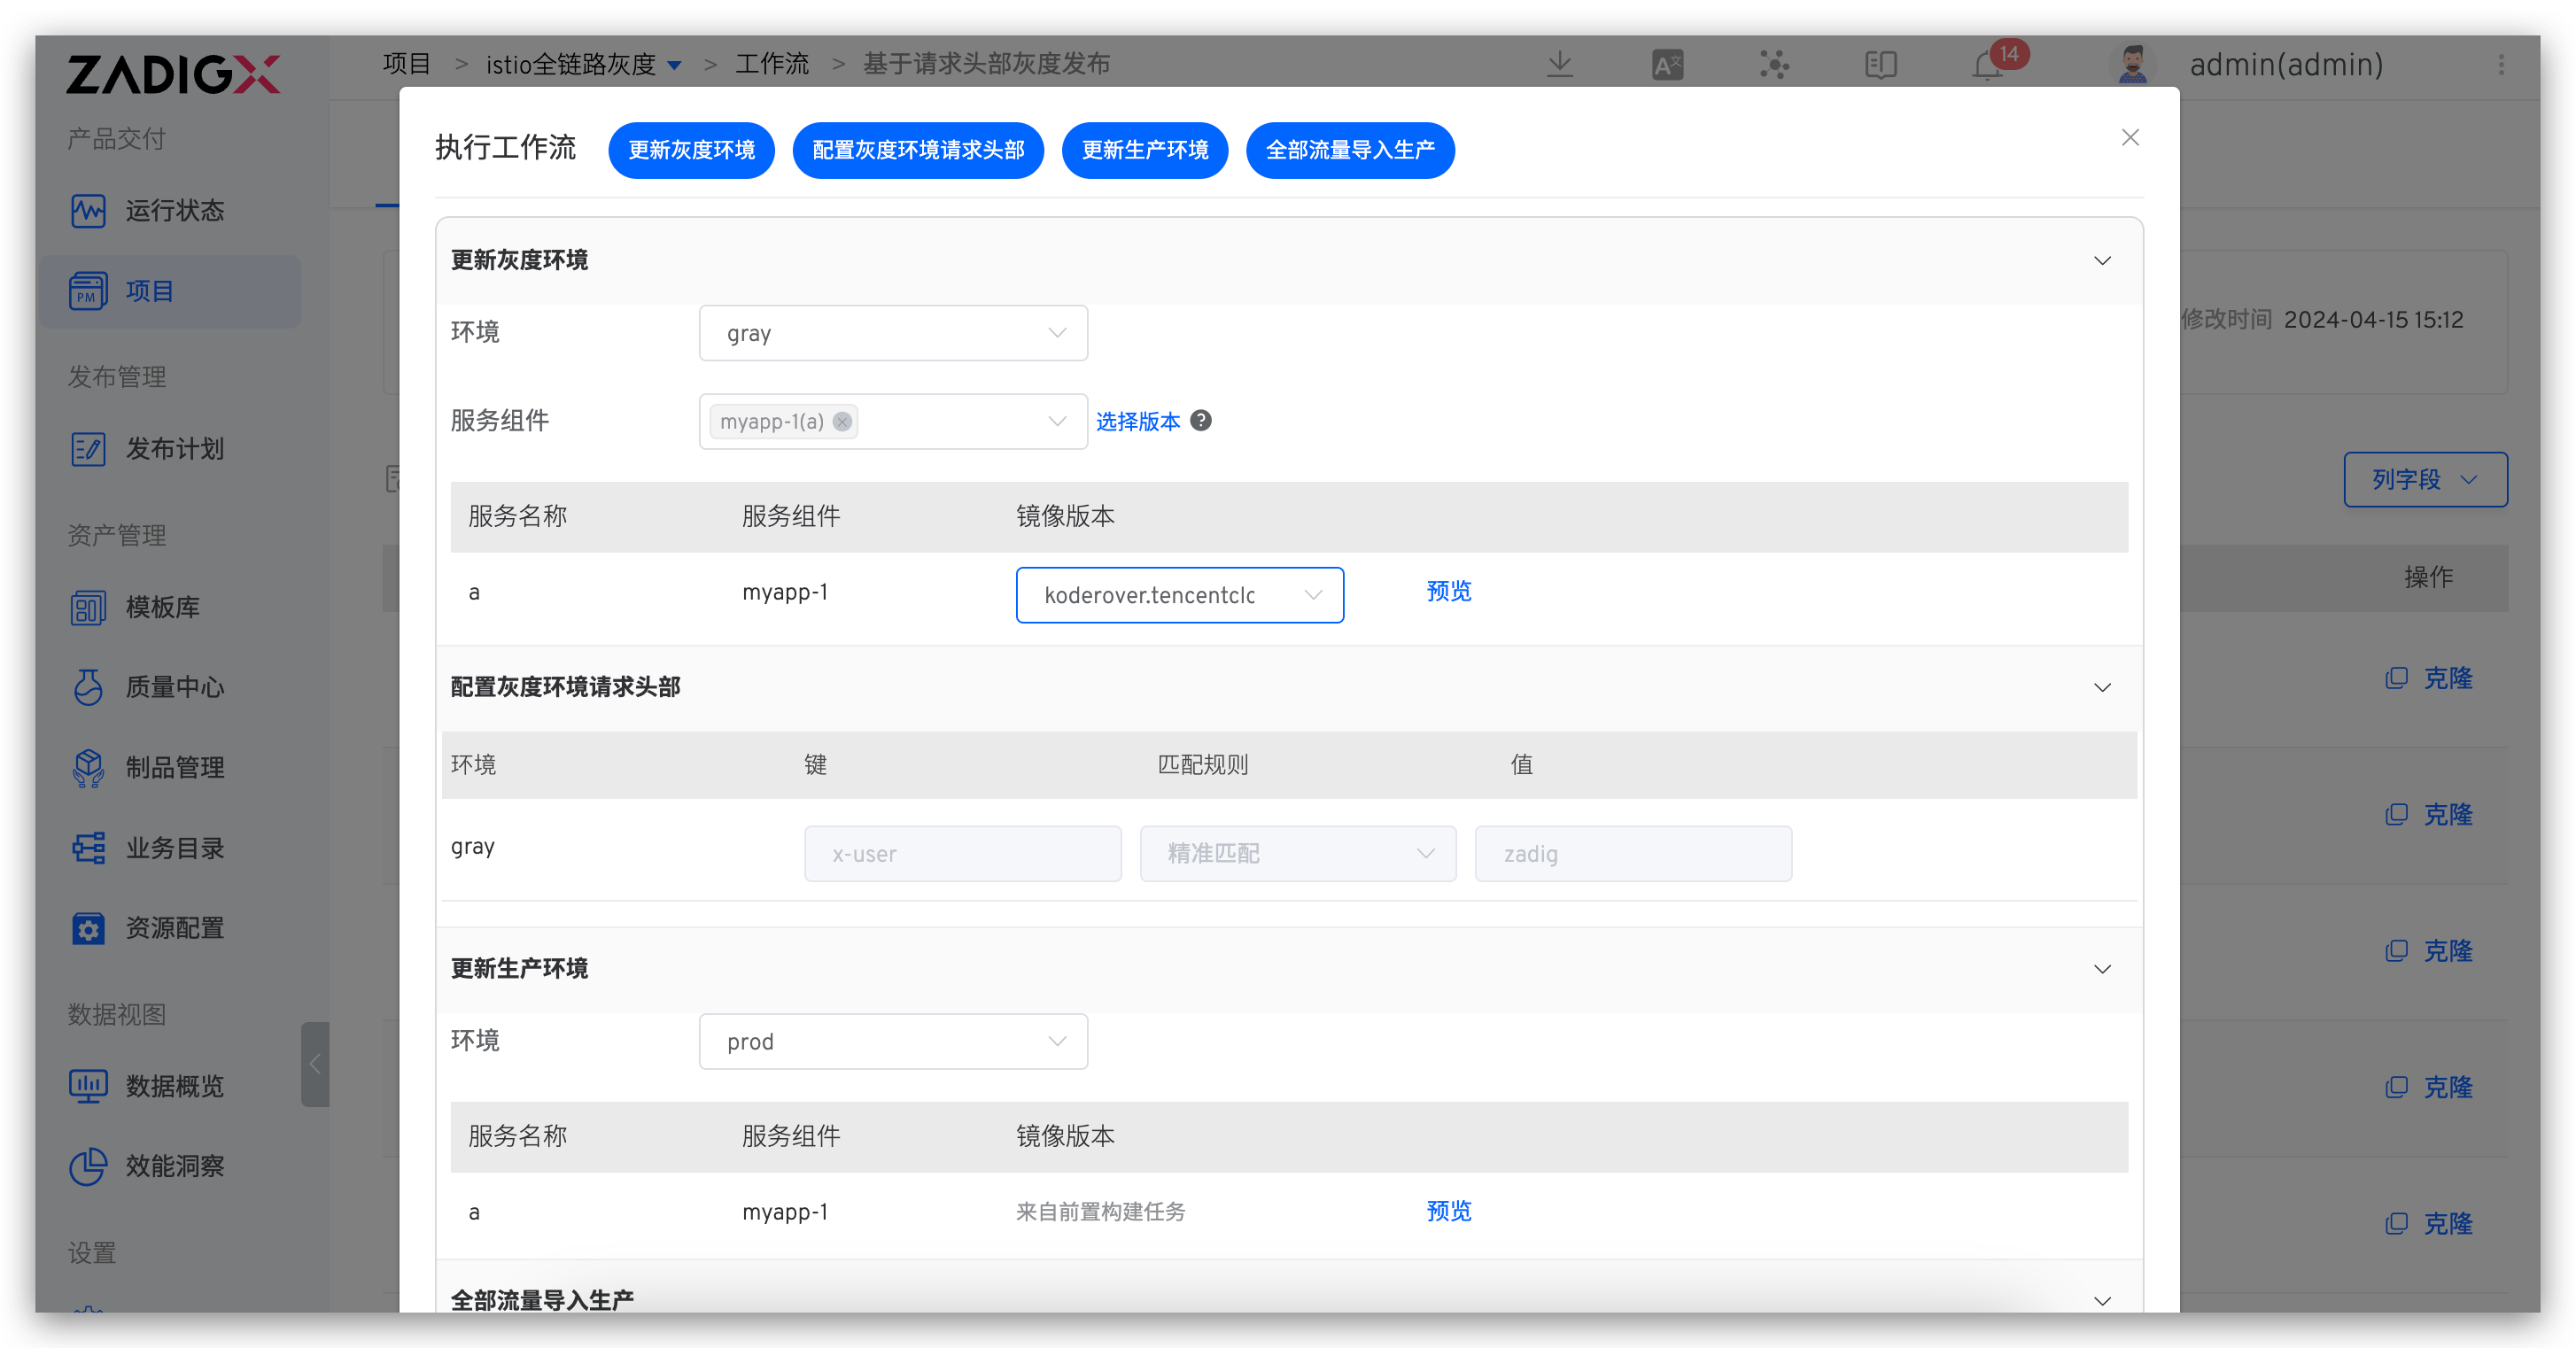Open 运行状态 in sidebar
The image size is (2576, 1348).
[174, 211]
